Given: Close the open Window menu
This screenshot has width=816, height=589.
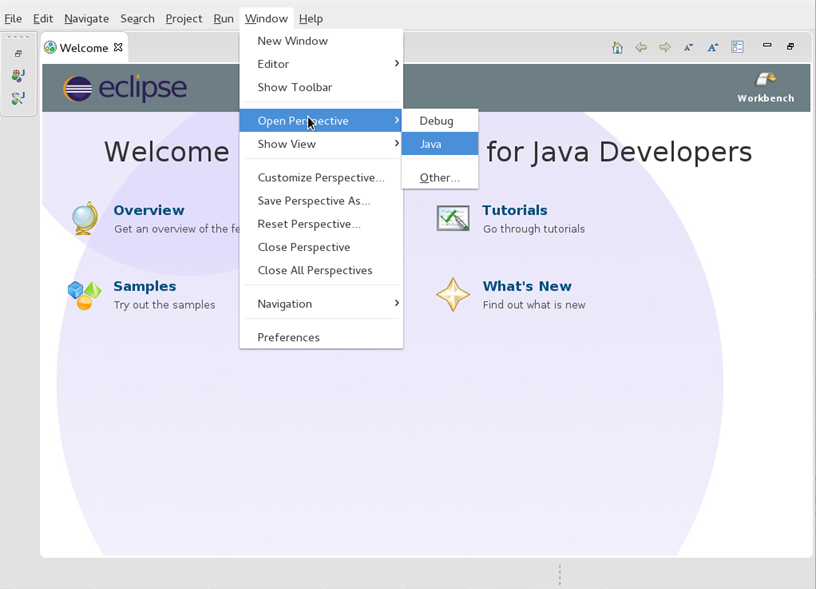Looking at the screenshot, I should tap(266, 19).
